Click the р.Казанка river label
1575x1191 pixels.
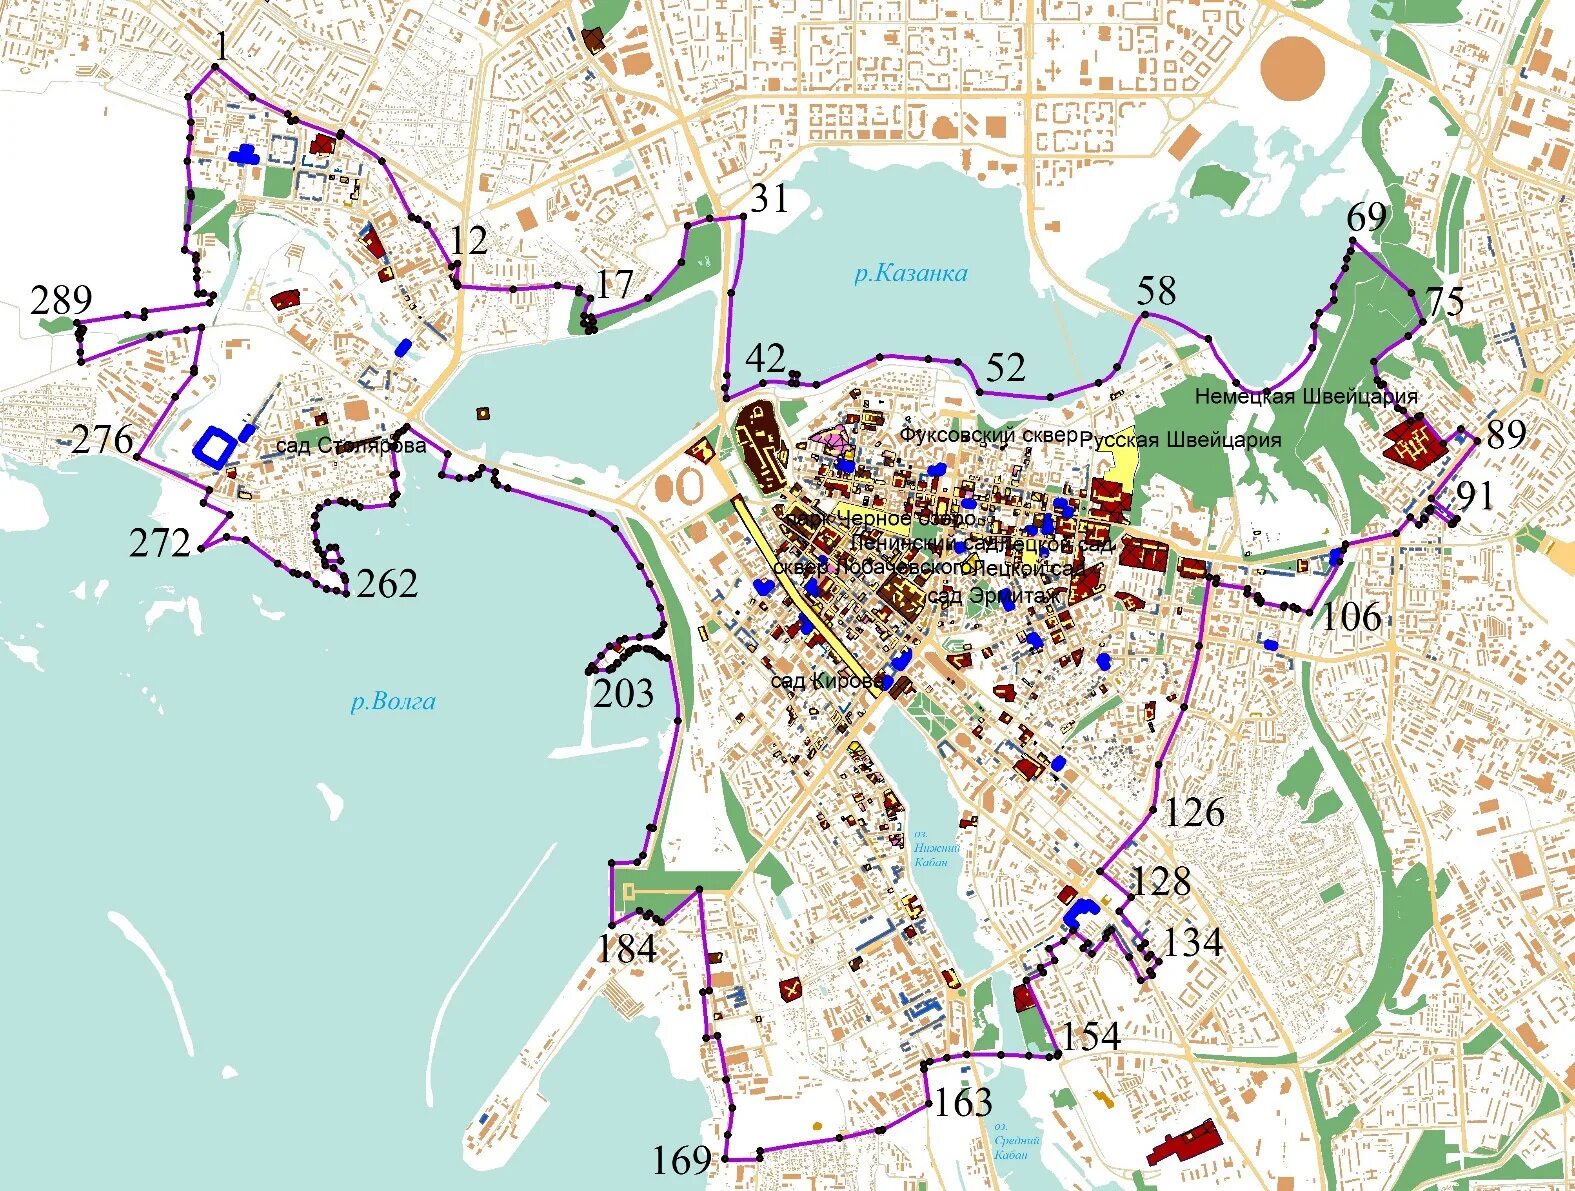coord(911,273)
